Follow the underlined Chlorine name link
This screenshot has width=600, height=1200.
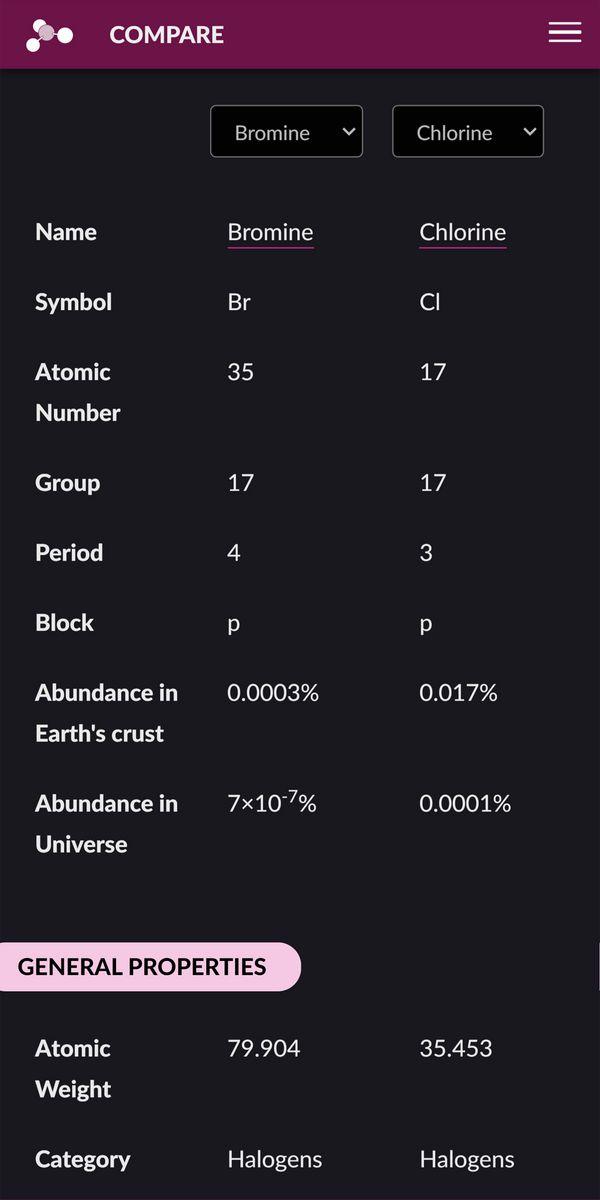point(462,232)
